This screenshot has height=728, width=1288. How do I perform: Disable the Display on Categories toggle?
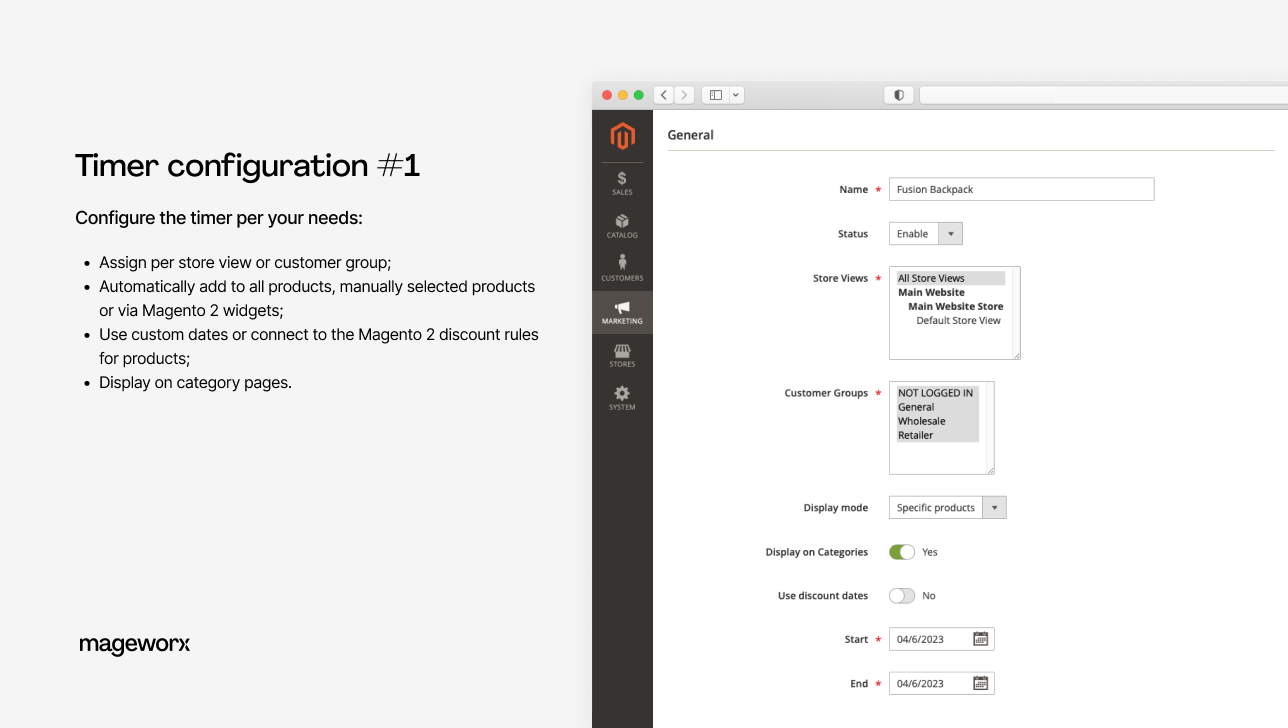[x=901, y=551]
